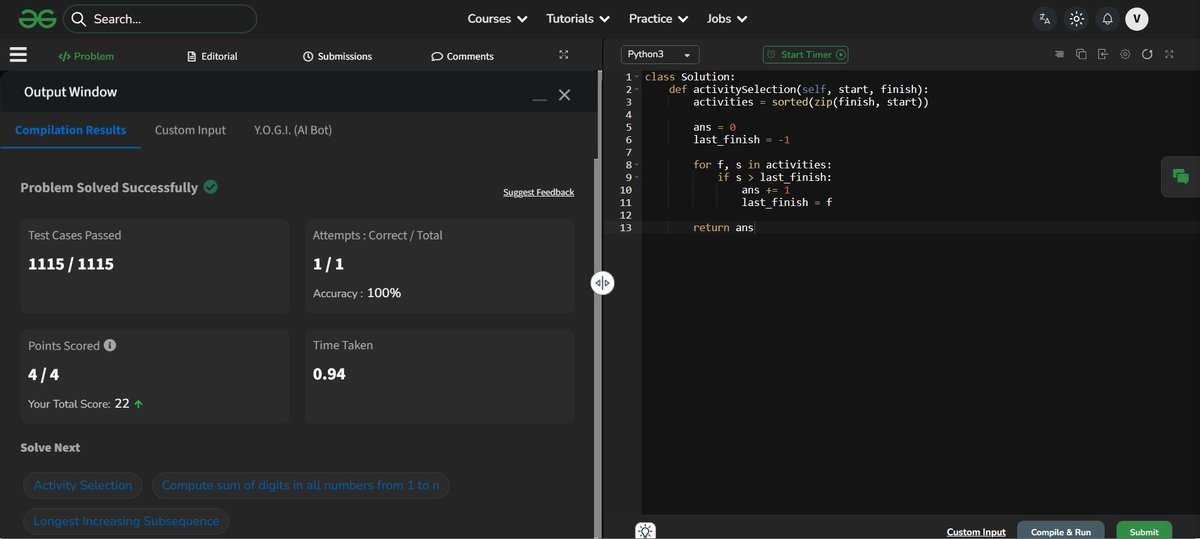Click the search magnifier icon
The width and height of the screenshot is (1200, 539).
[78, 19]
